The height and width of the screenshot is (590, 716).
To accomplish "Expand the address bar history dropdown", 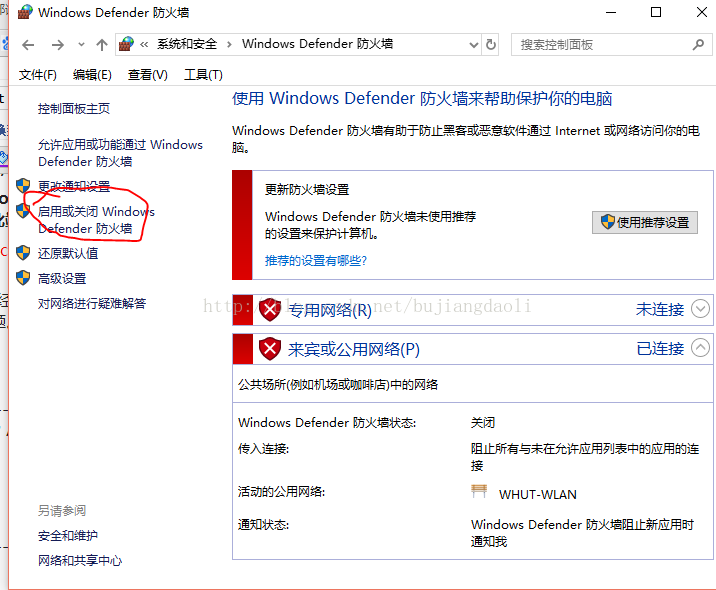I will pyautogui.click(x=474, y=45).
